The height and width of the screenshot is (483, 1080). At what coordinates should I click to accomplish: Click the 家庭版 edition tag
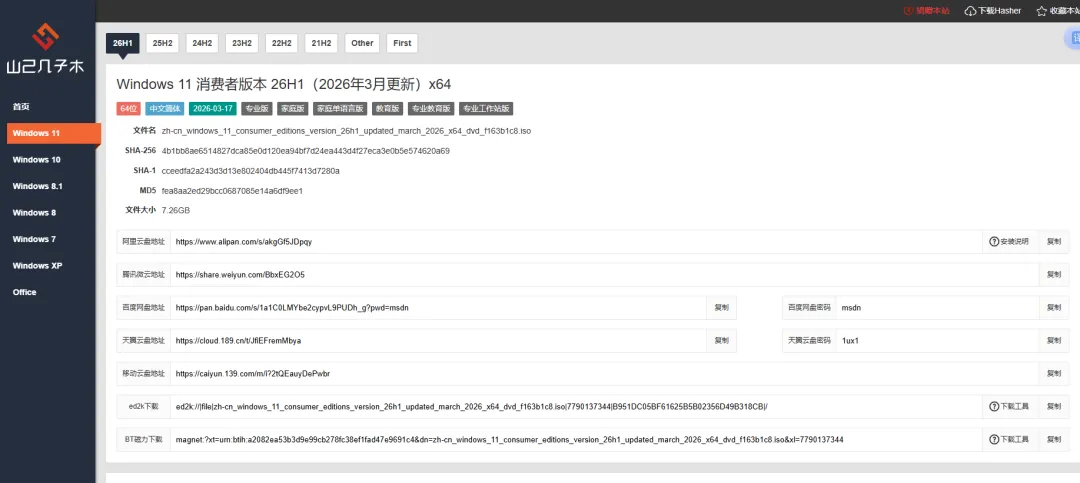292,109
